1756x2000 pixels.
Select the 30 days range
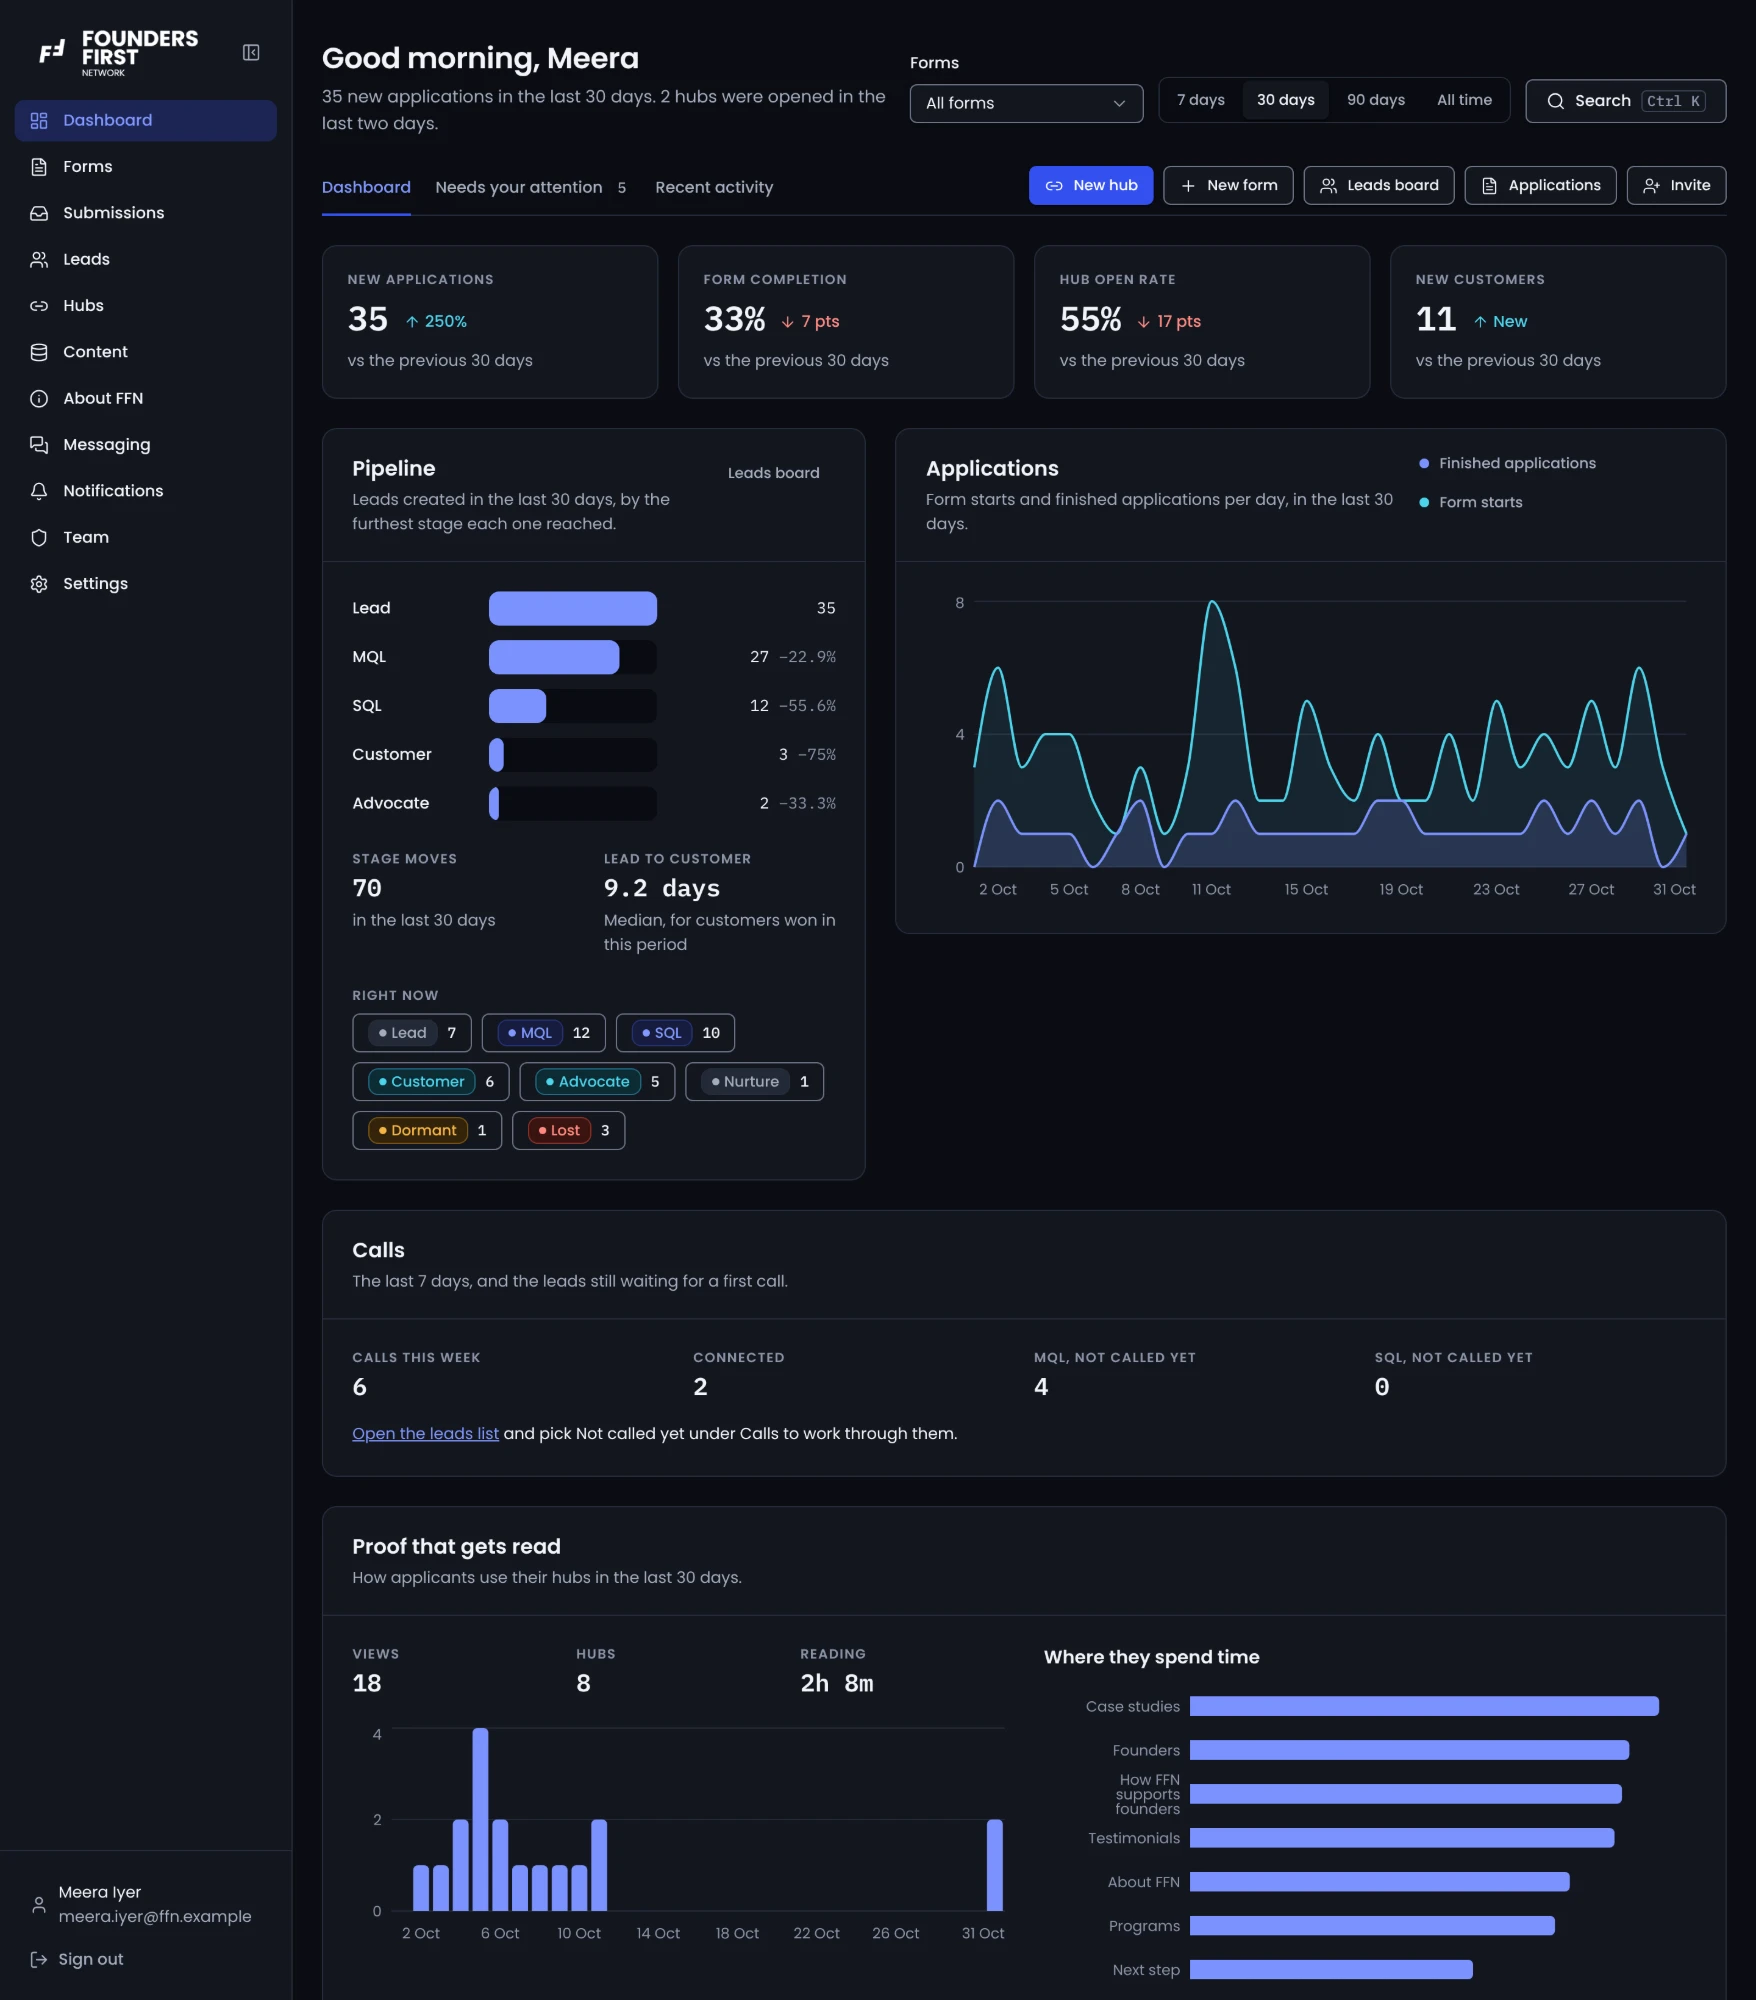coord(1285,100)
